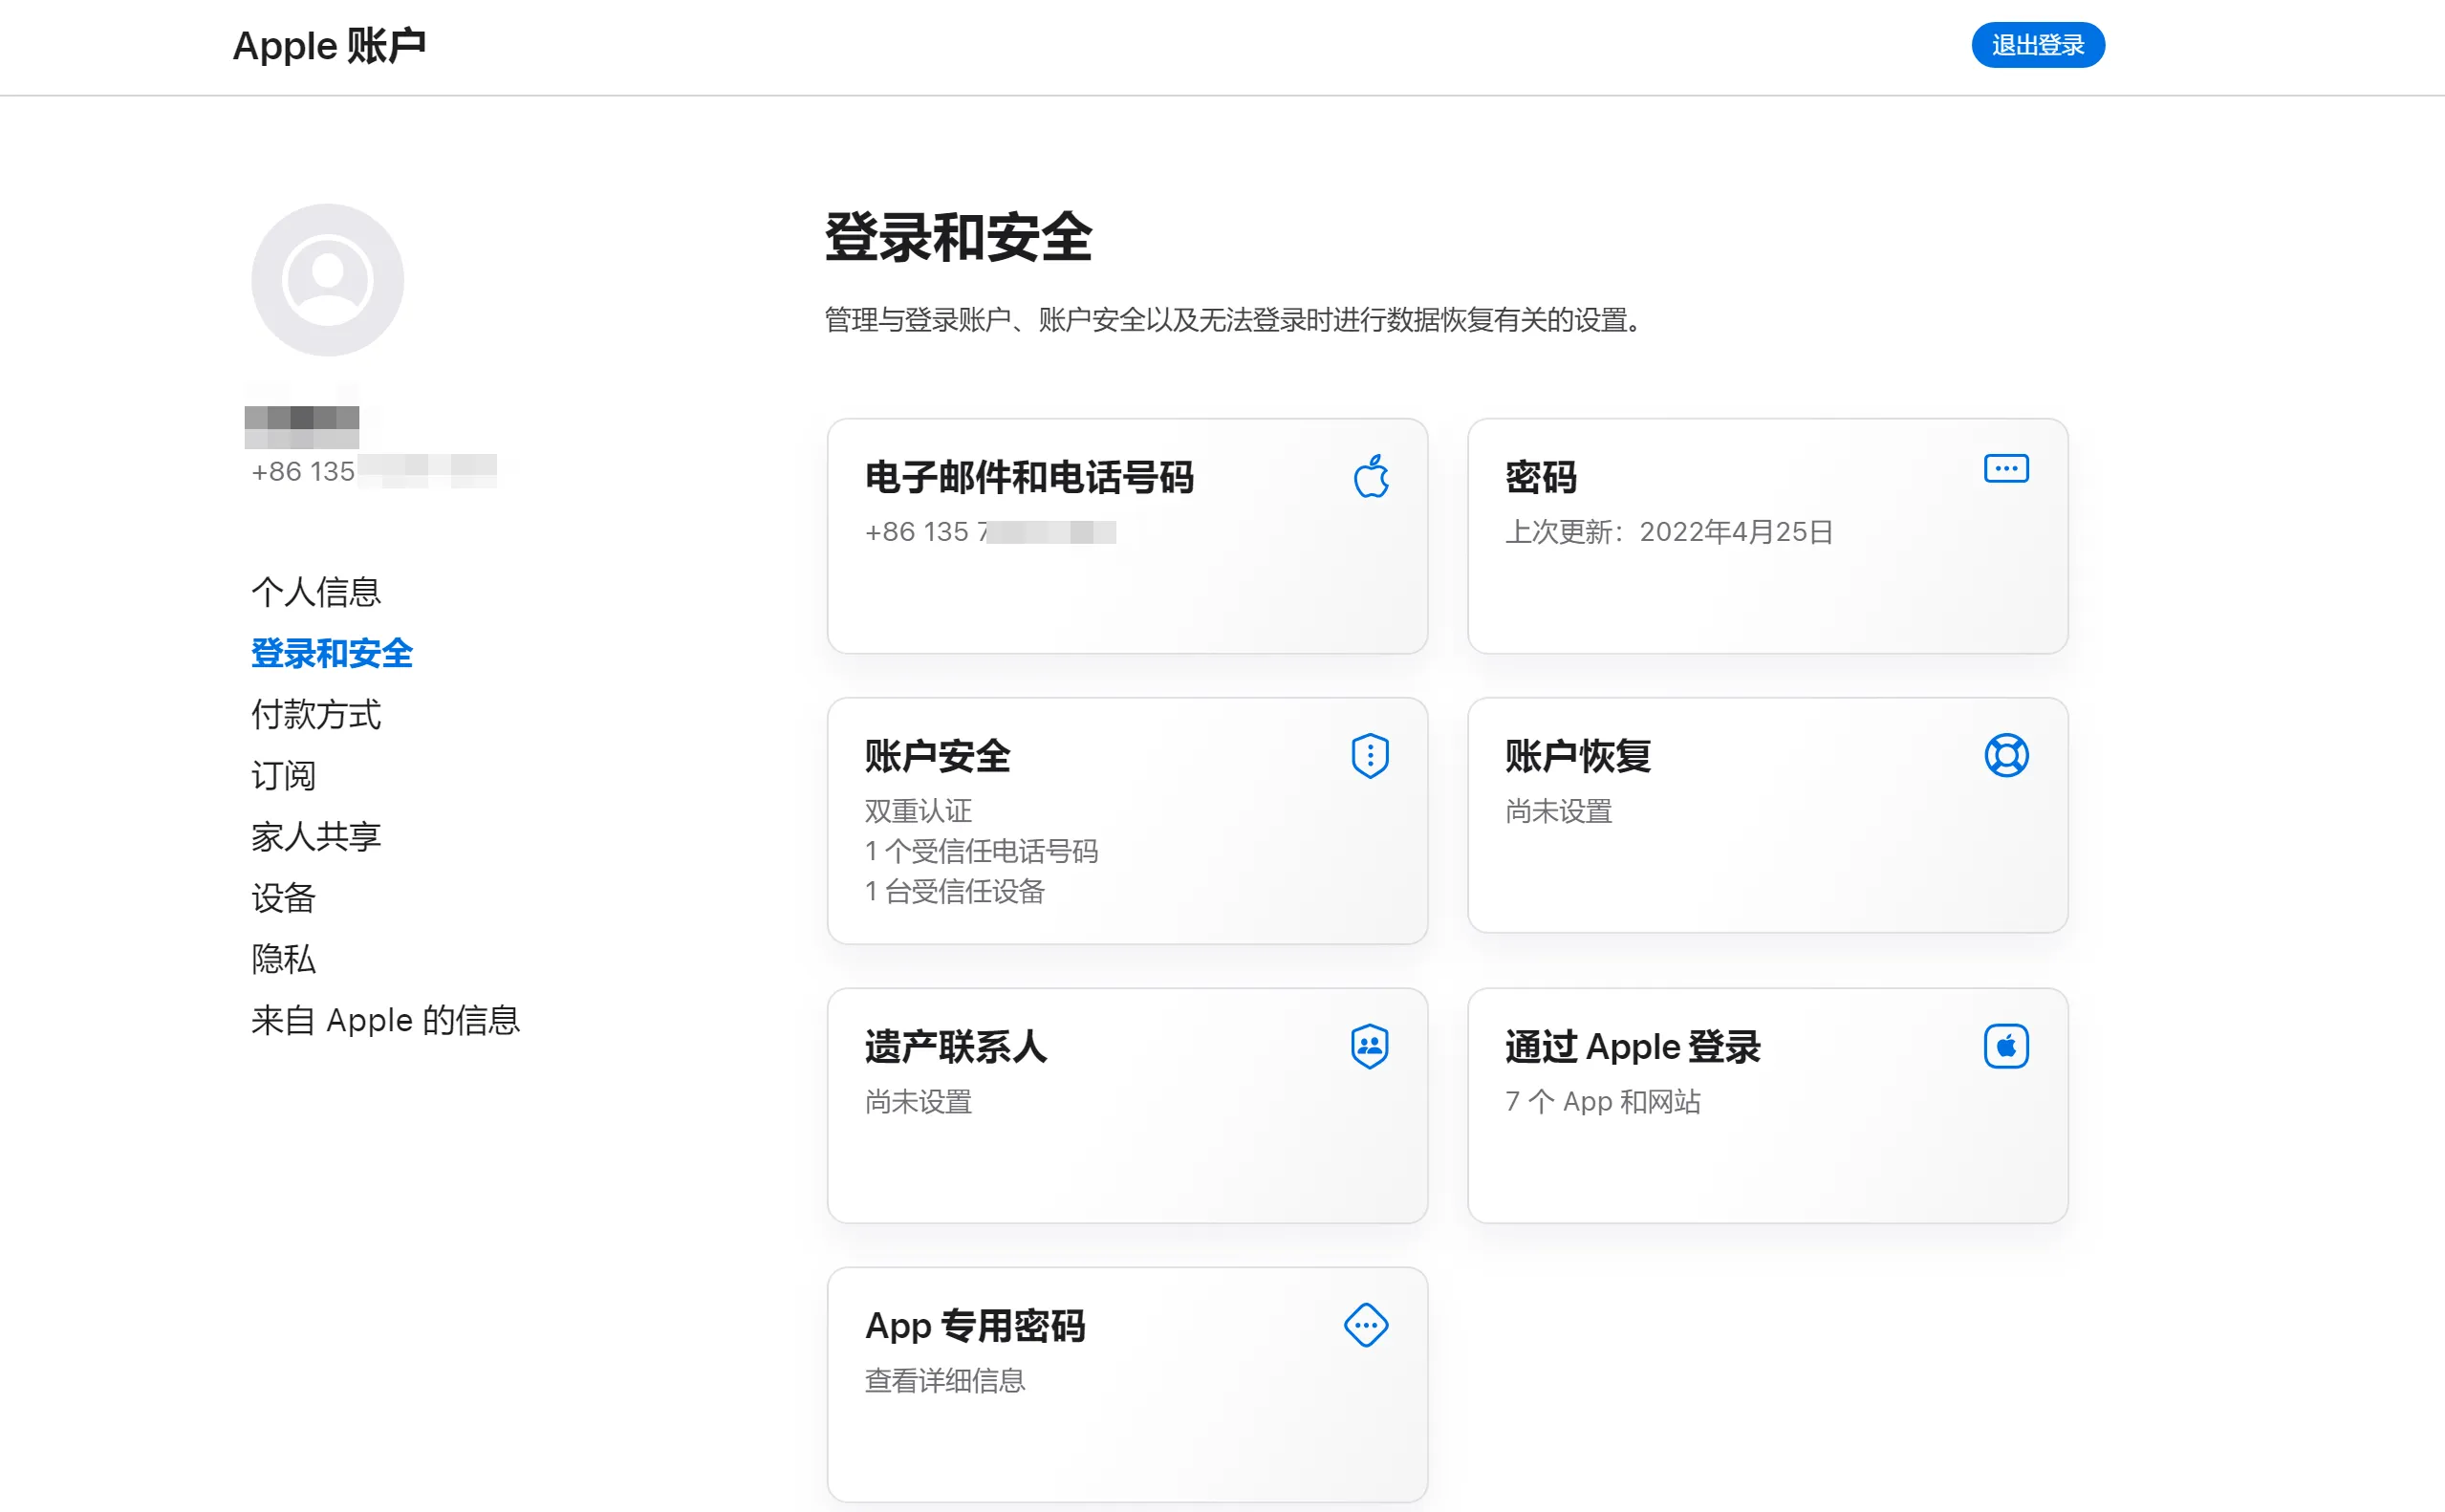Open the 通过 Apple 登录 card title
2445x1512 pixels.
[x=1633, y=1048]
